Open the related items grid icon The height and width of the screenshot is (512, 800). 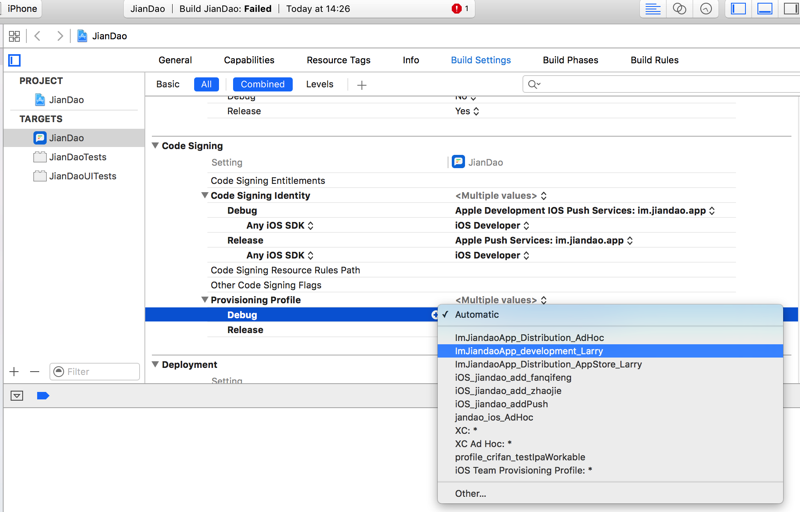14,36
